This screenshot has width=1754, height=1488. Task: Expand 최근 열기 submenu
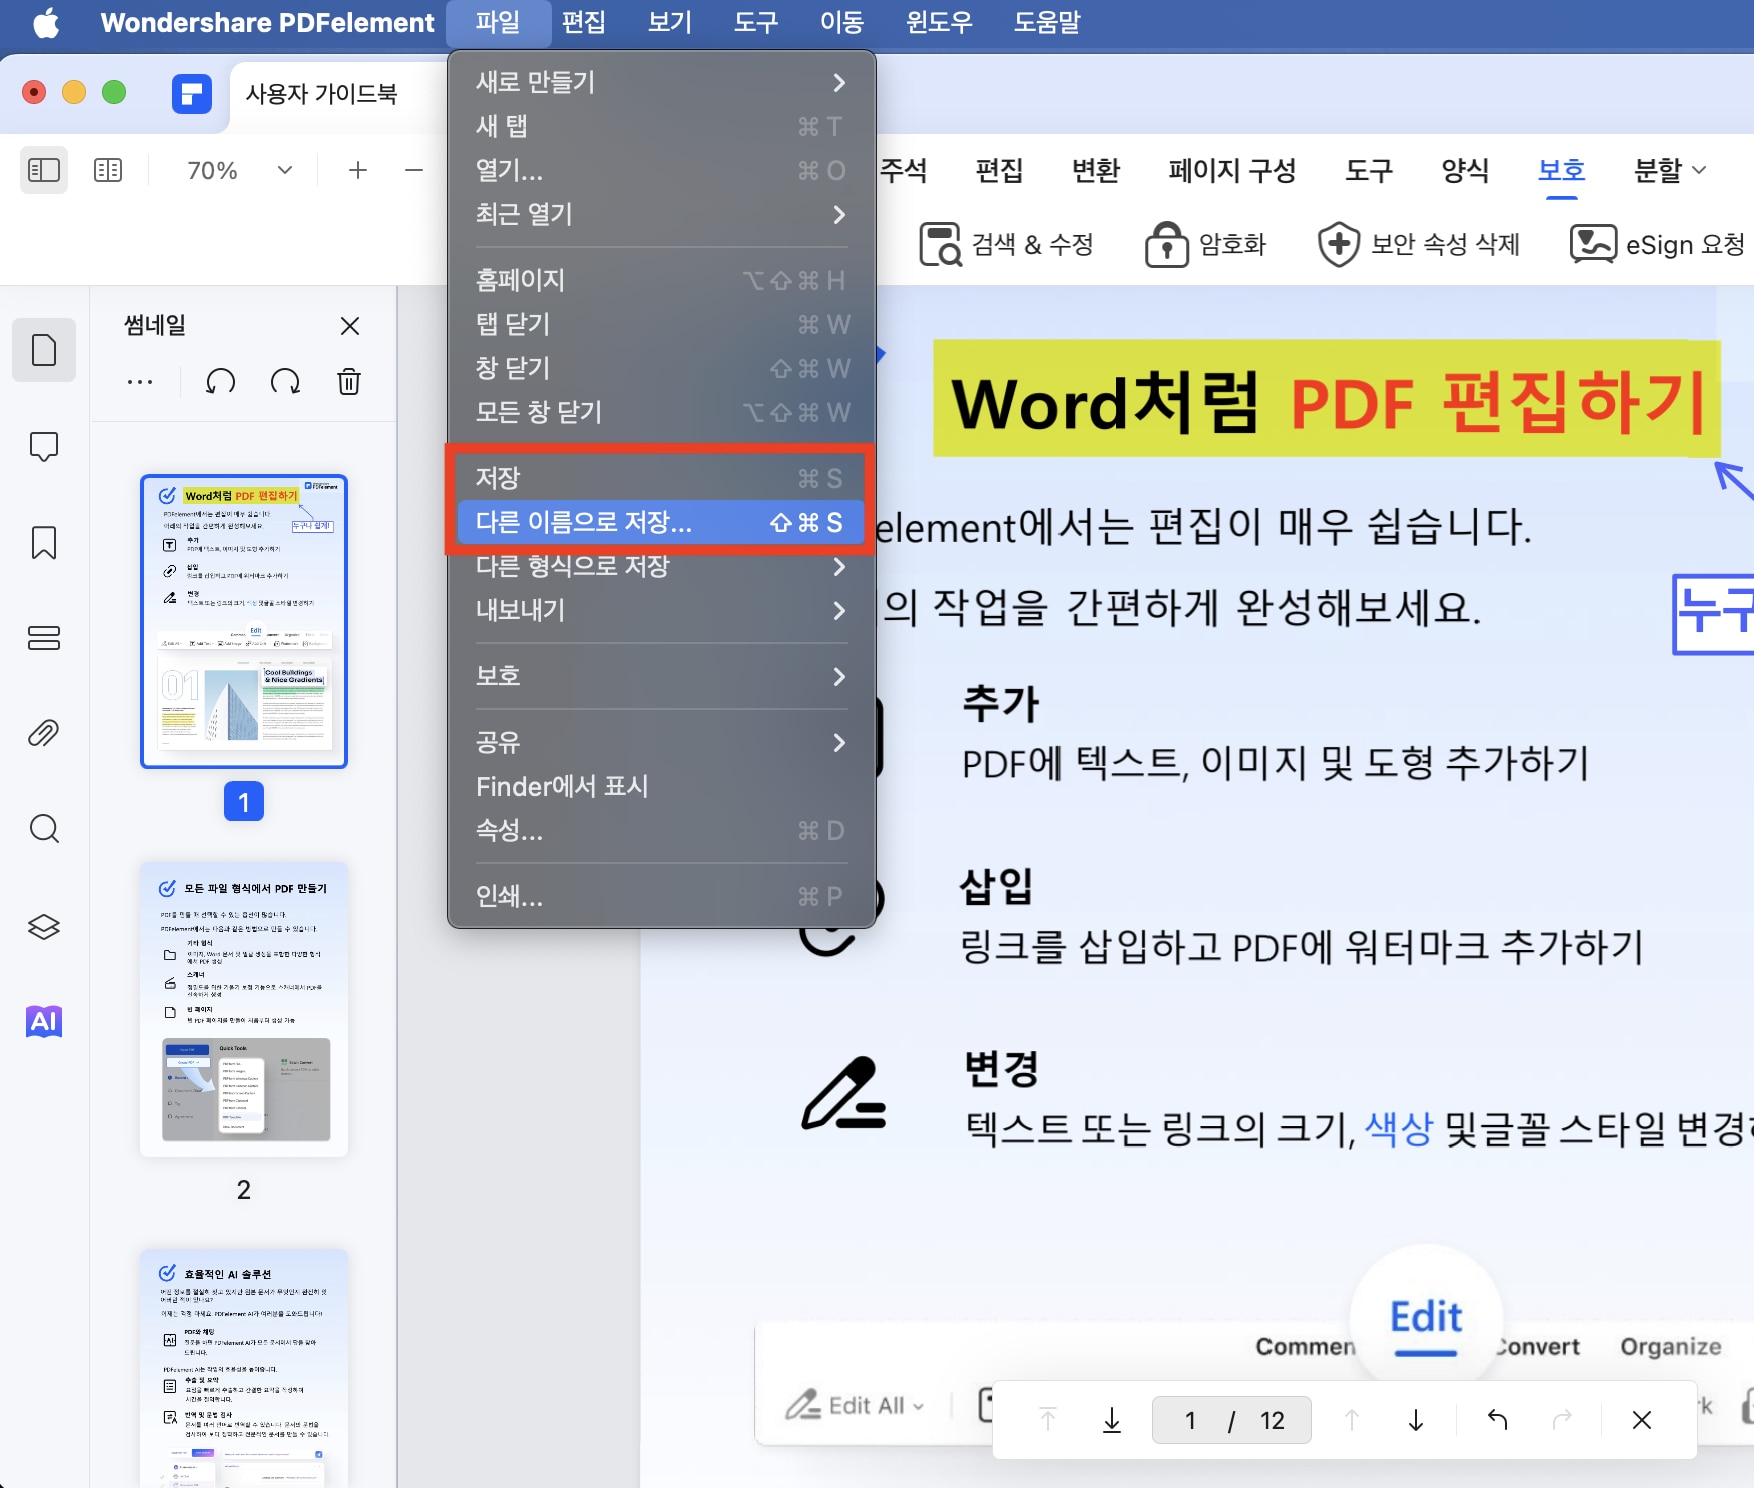tap(661, 214)
